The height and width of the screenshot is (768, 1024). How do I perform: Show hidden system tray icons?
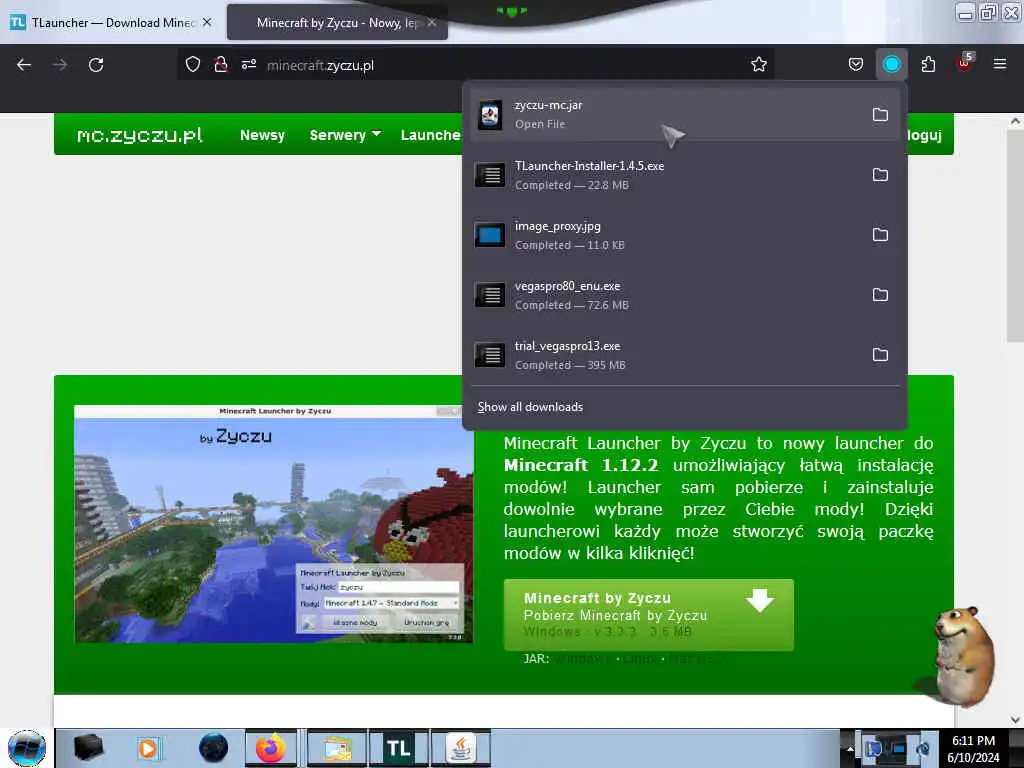pyautogui.click(x=850, y=749)
